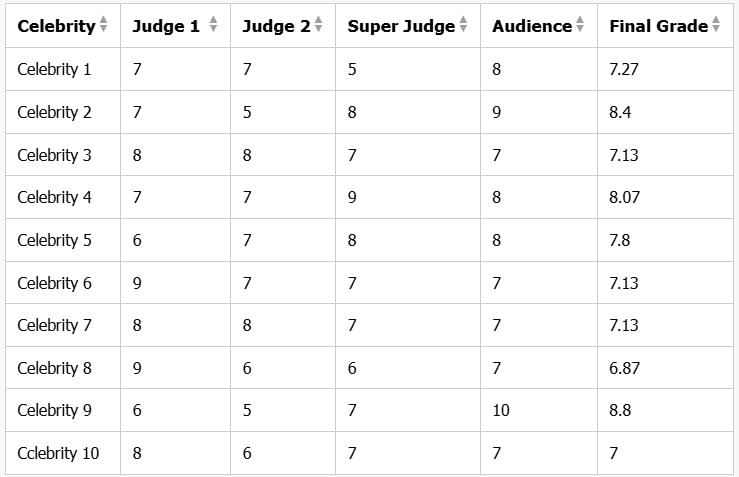The width and height of the screenshot is (739, 477).
Task: Click the Celebrity 4 row name
Action: click(x=54, y=198)
